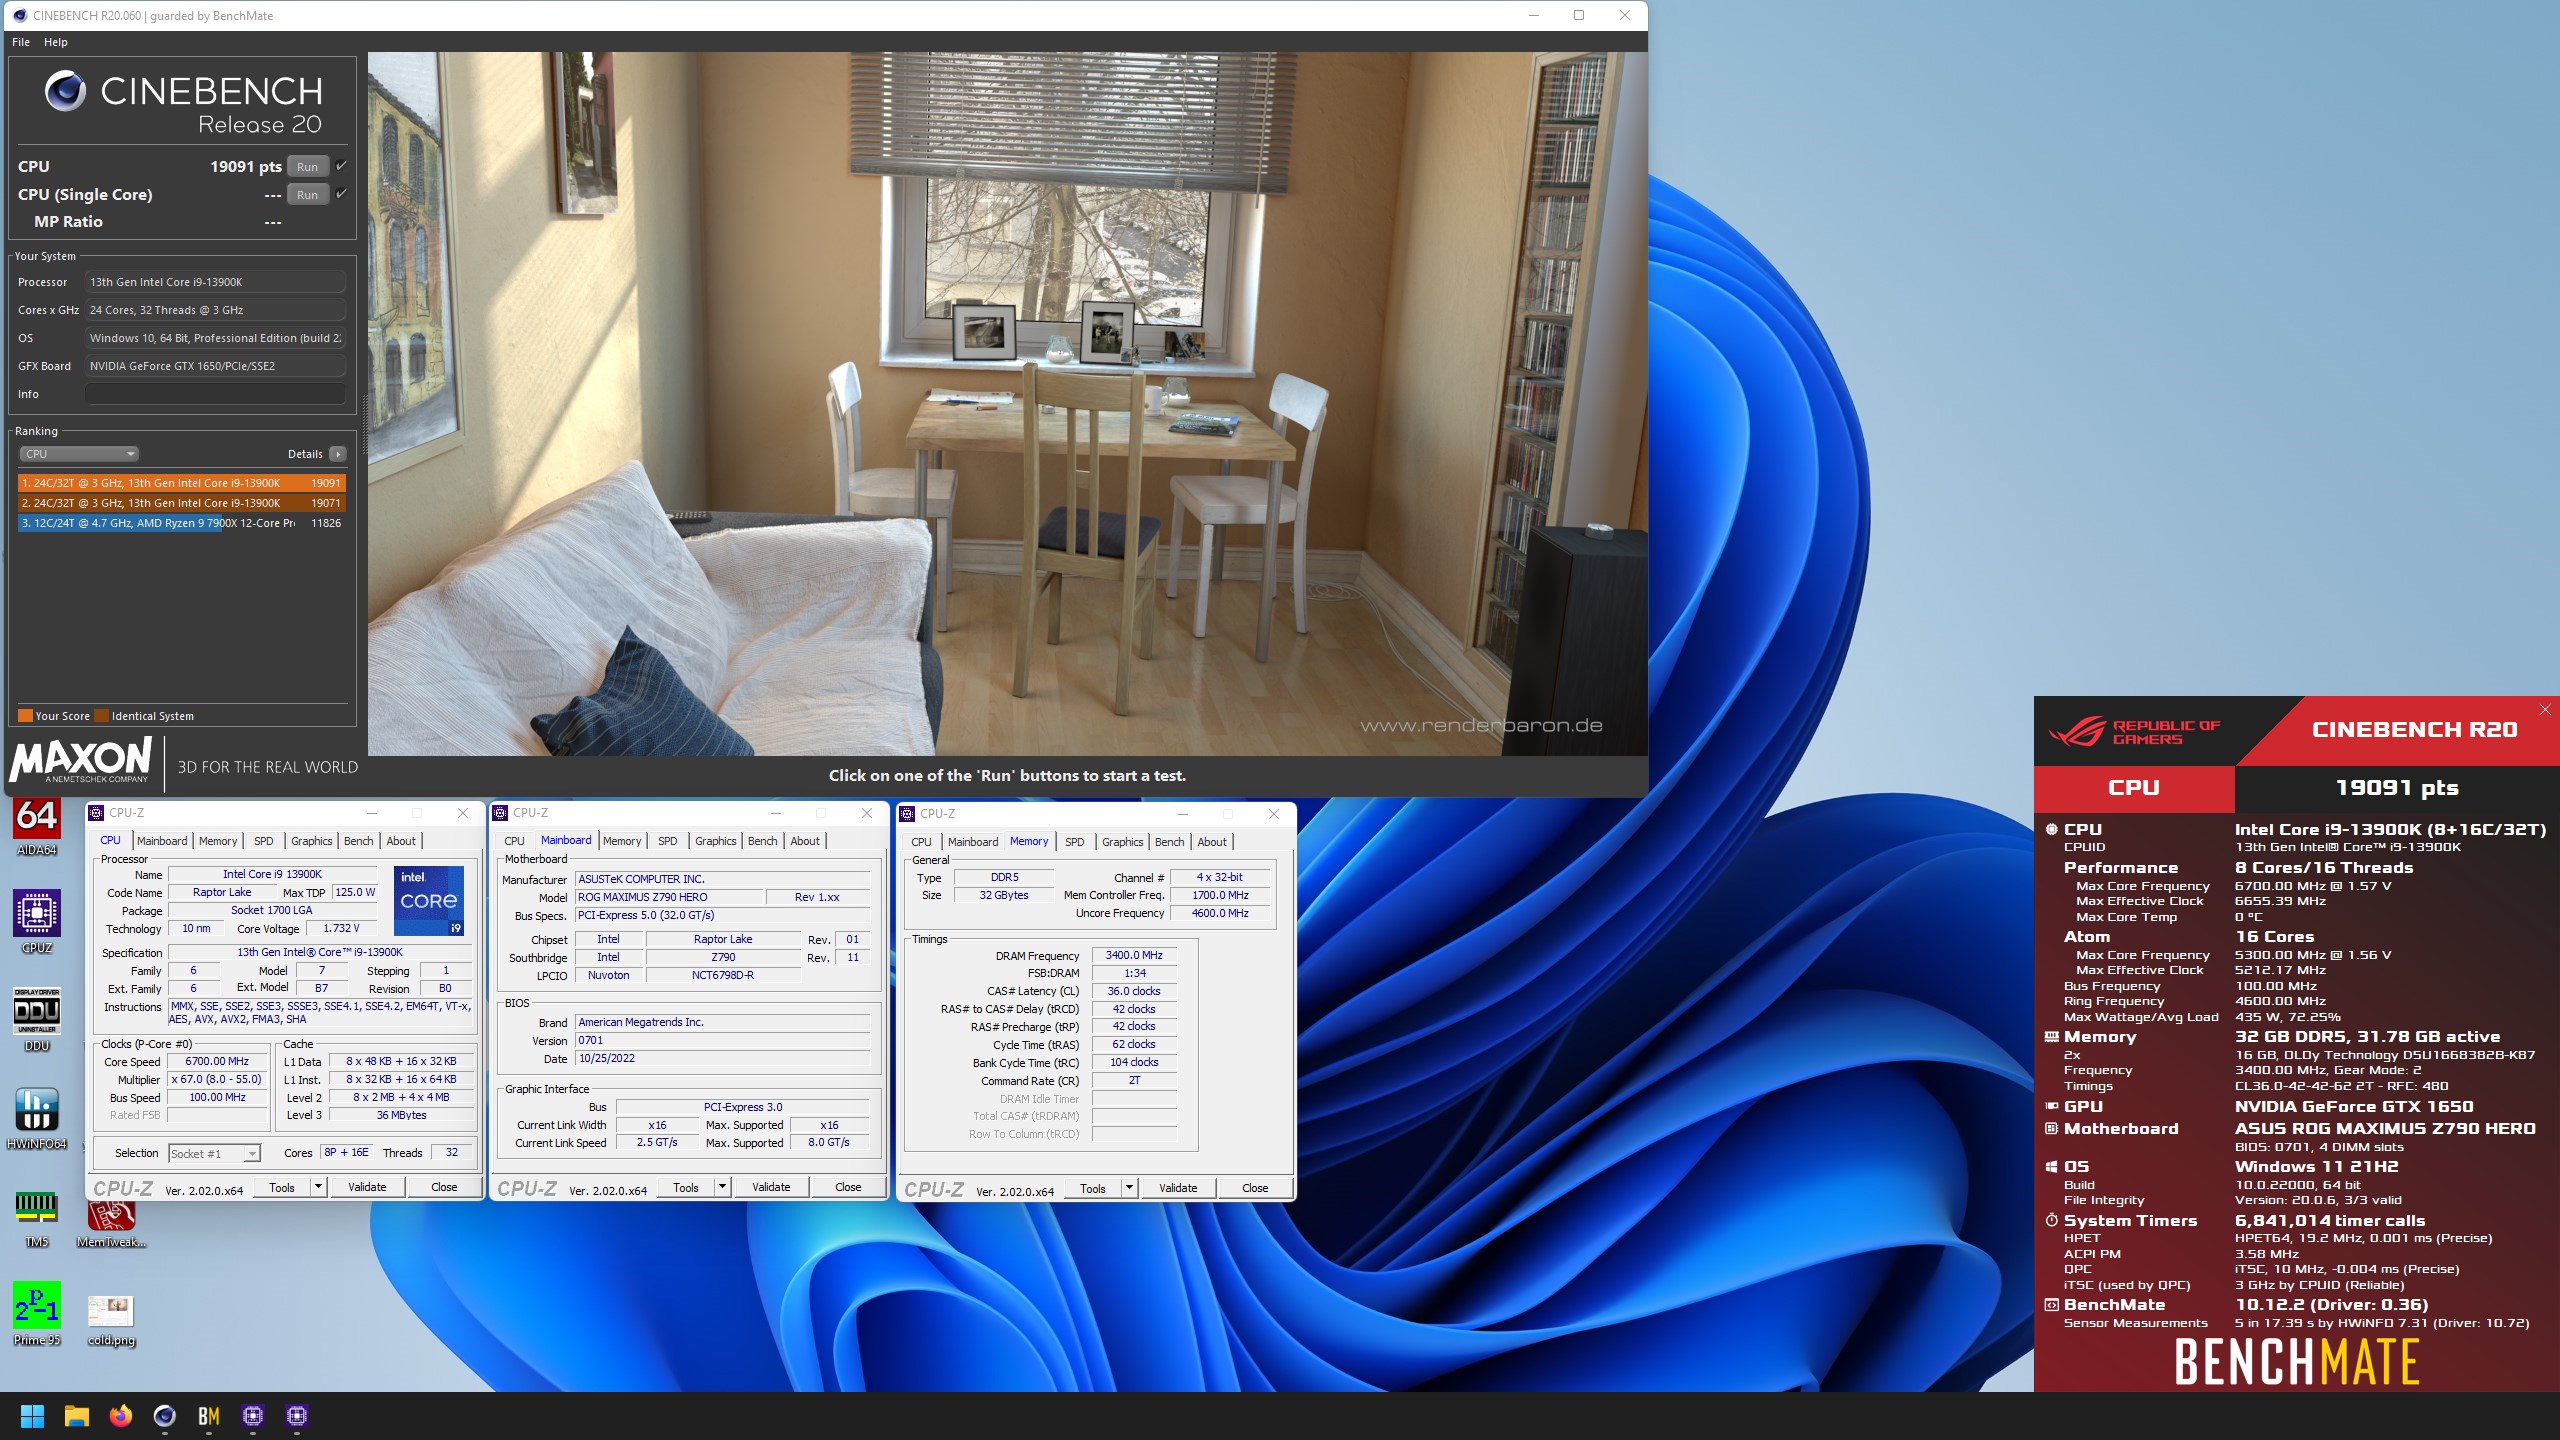Image resolution: width=2560 pixels, height=1440 pixels.
Task: Click Validate in CPU-Z CPU window
Action: (x=367, y=1188)
